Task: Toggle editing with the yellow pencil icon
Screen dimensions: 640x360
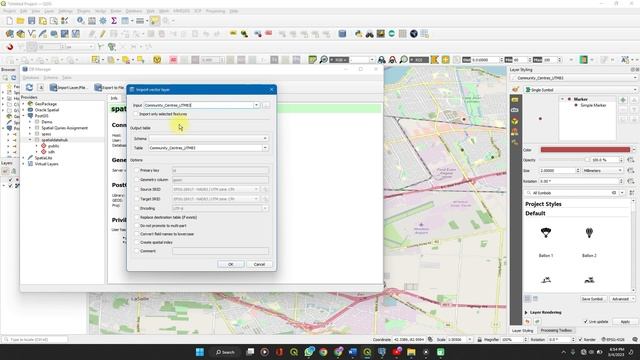Action: (102, 34)
